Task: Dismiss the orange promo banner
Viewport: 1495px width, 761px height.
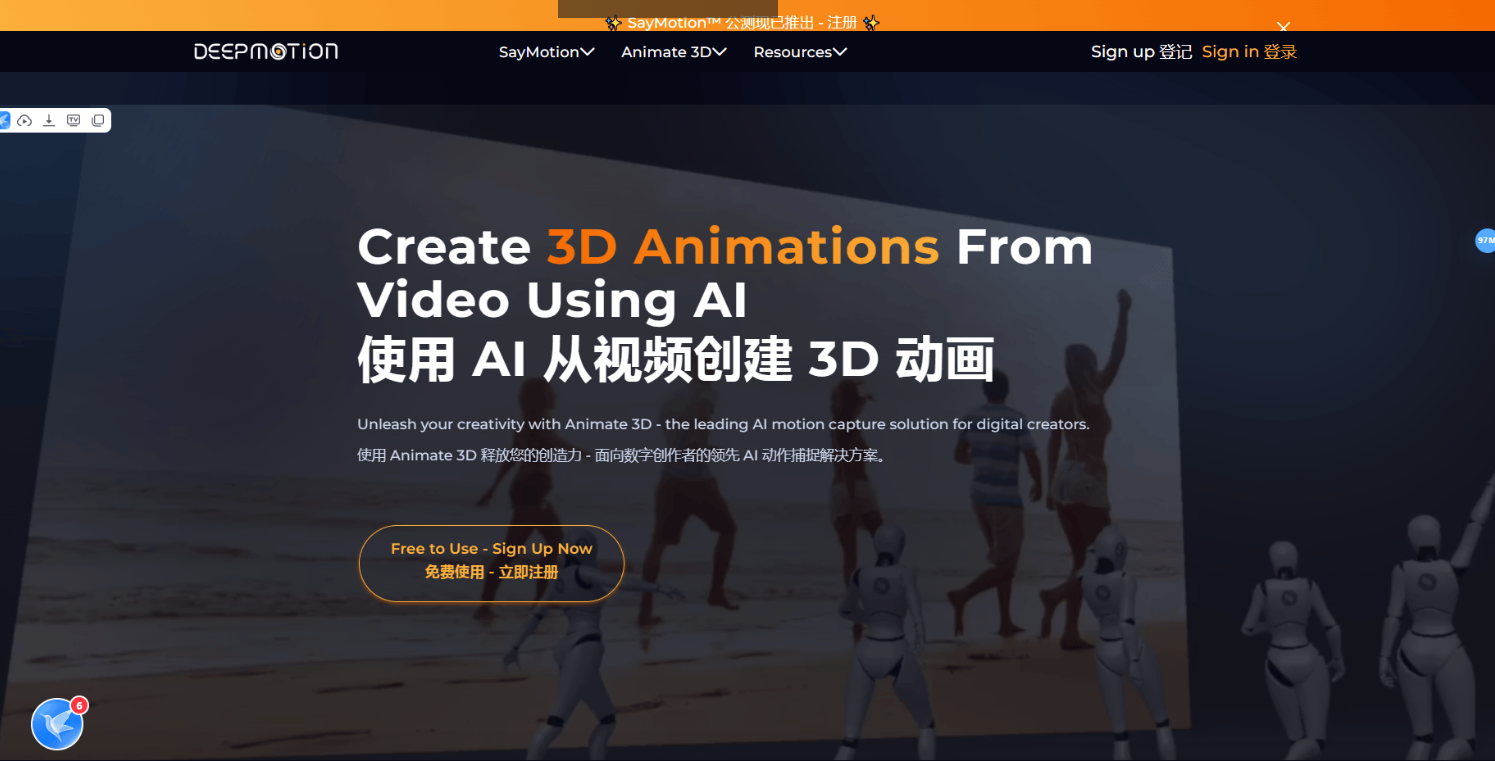Action: 1283,26
